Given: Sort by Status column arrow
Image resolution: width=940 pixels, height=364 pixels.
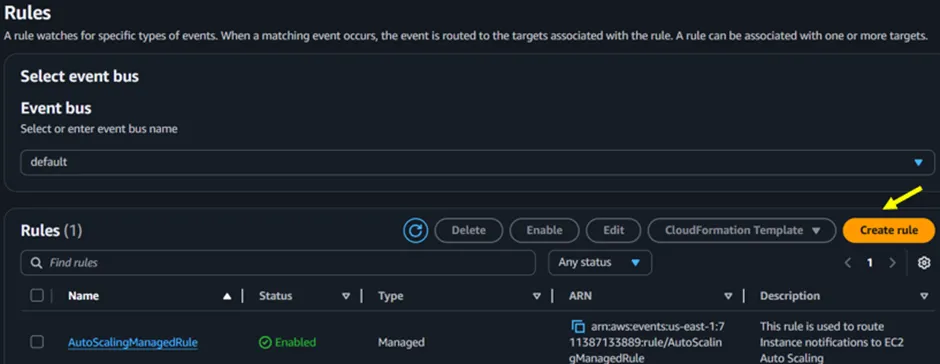Looking at the screenshot, I should [x=346, y=296].
